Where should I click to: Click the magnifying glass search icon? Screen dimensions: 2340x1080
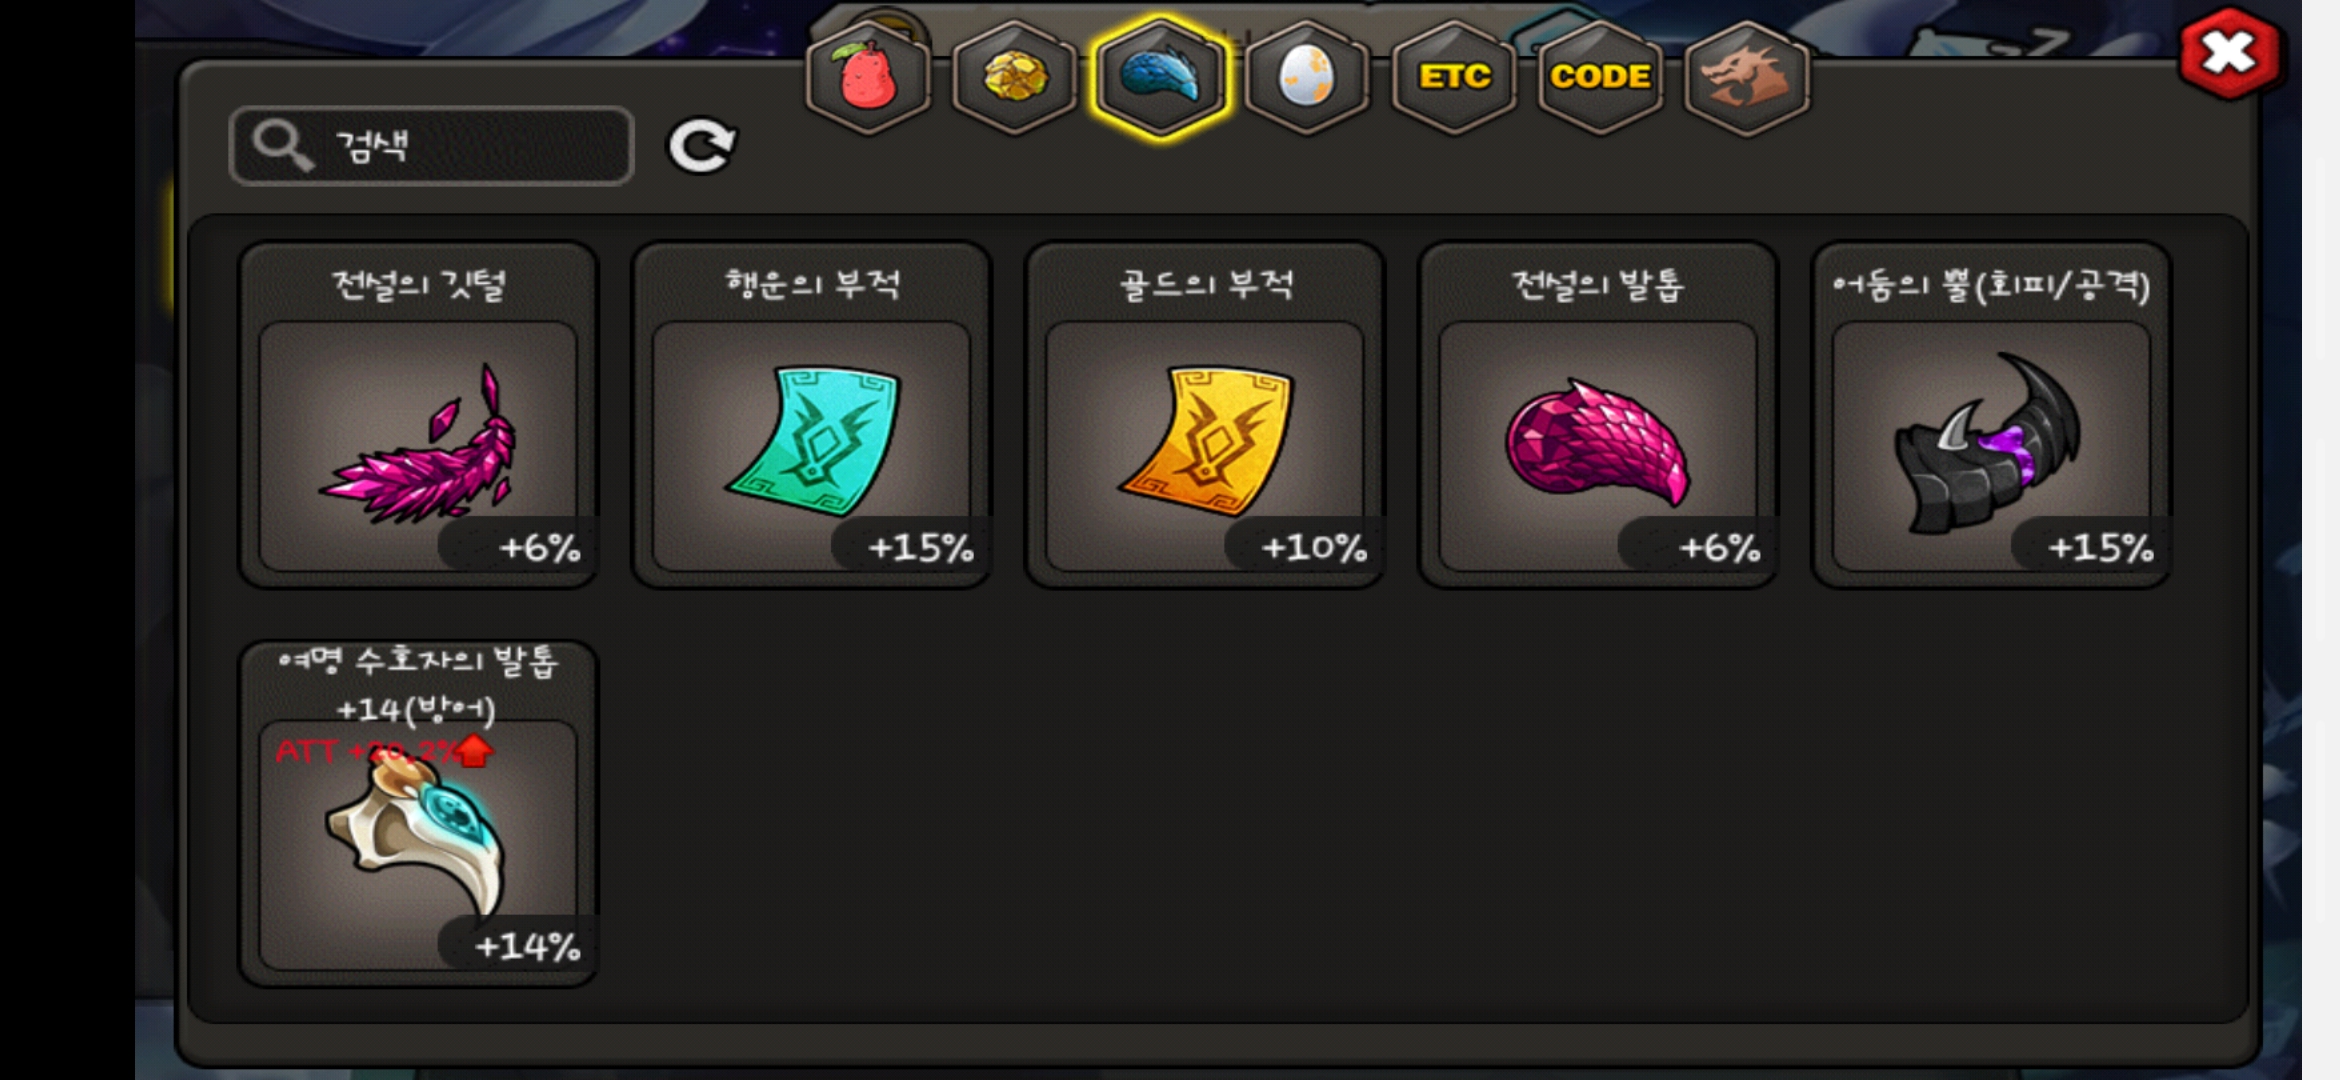tap(282, 146)
